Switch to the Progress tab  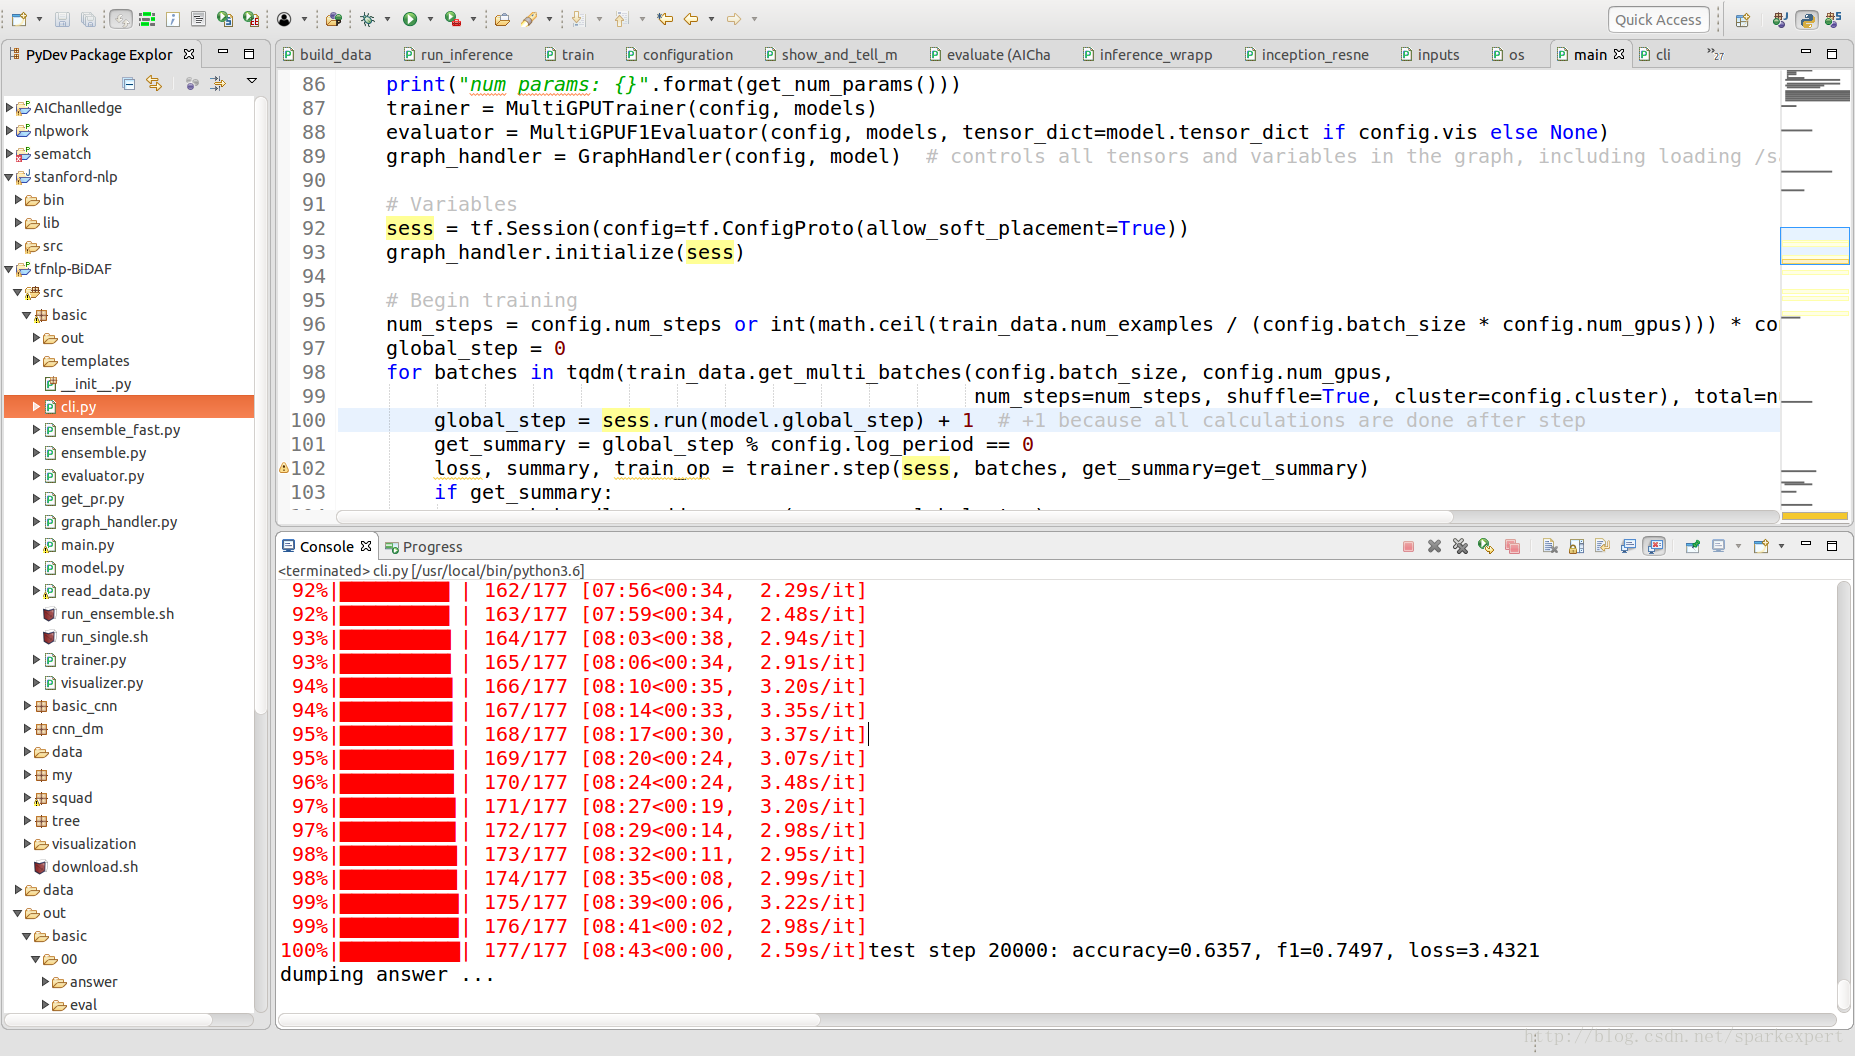coord(424,546)
